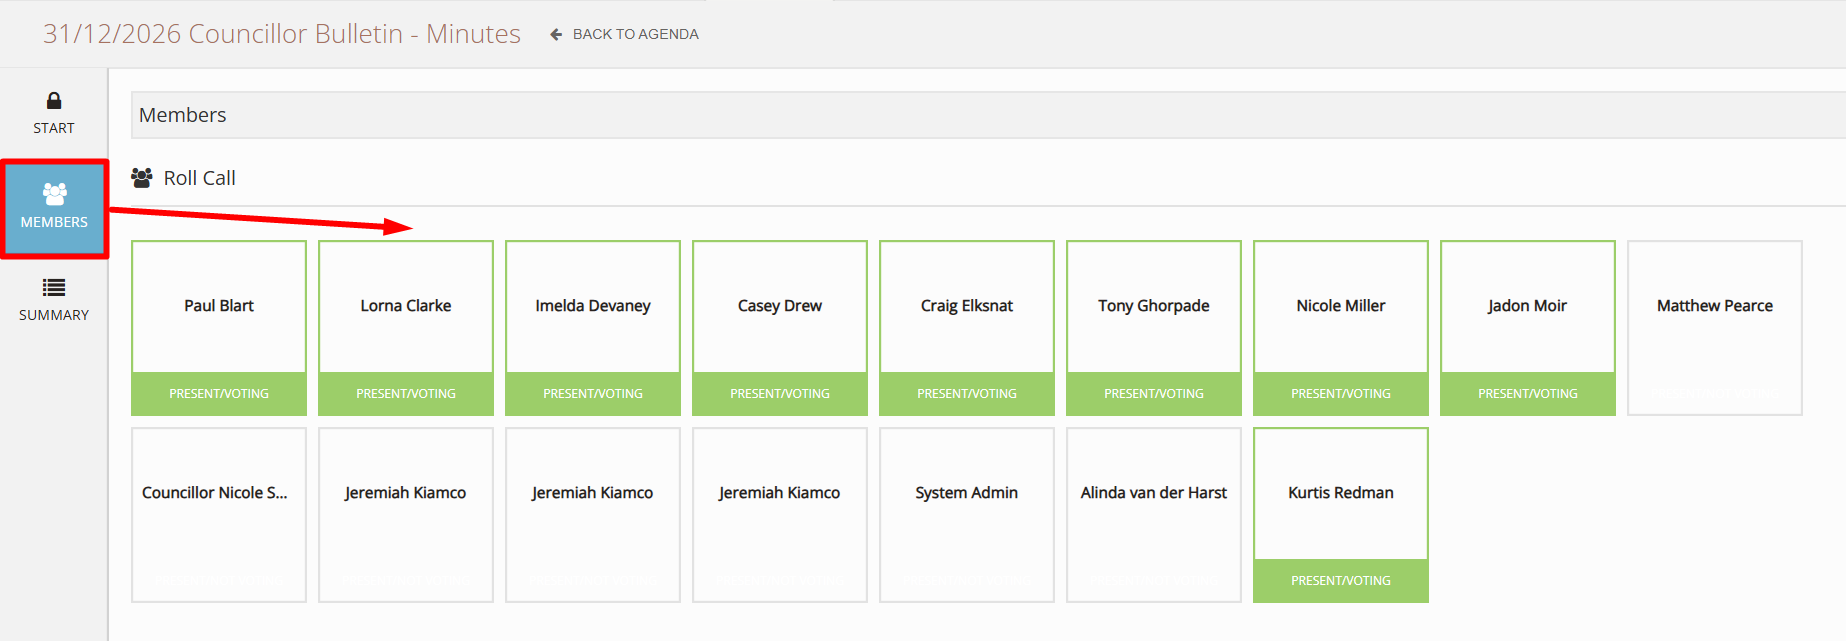The height and width of the screenshot is (641, 1846).
Task: Toggle Kurtis Redman attendance card
Action: [1341, 494]
